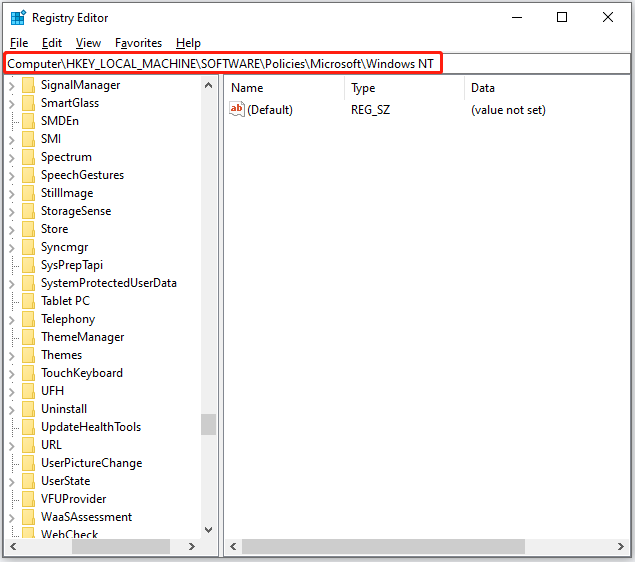Click the Tablet PC folder icon
This screenshot has width=635, height=562.
pyautogui.click(x=28, y=301)
